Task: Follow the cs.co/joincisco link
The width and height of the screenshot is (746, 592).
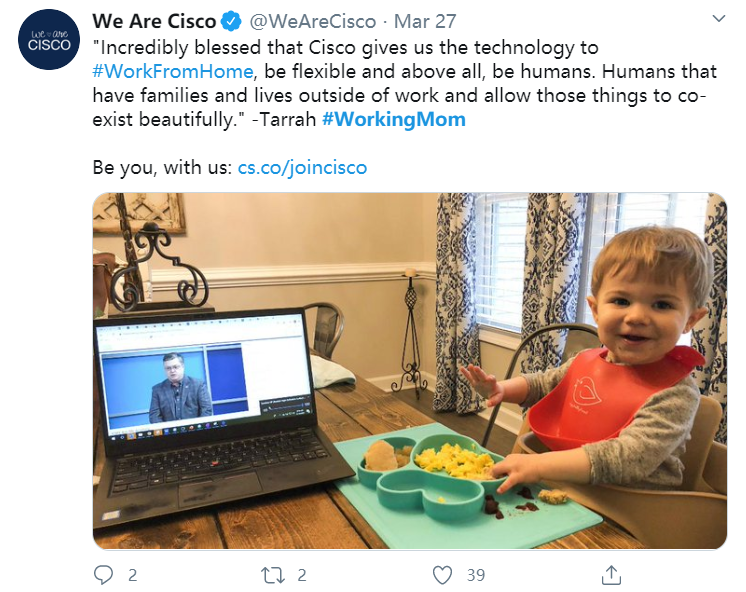Action: (302, 167)
